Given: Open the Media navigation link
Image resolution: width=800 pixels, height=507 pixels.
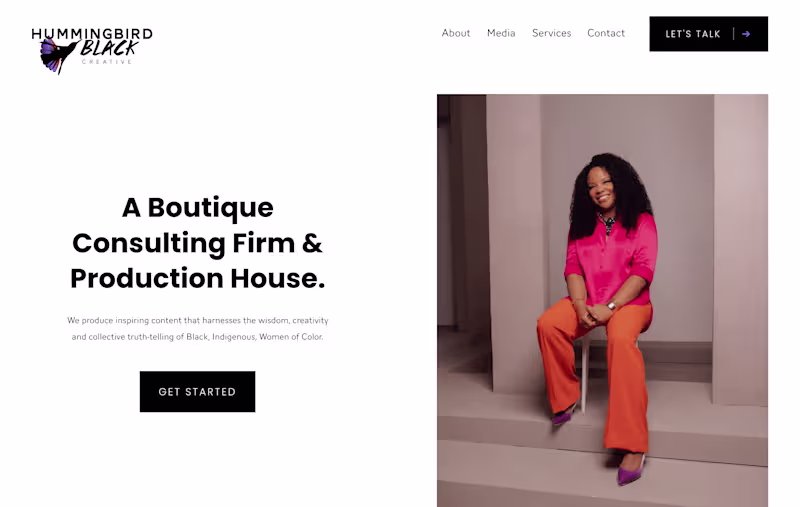Looking at the screenshot, I should (501, 33).
